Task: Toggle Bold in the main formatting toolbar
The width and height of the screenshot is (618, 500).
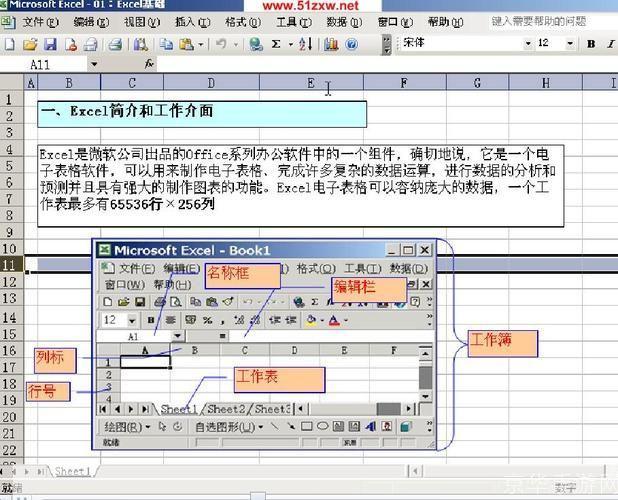Action: (591, 44)
